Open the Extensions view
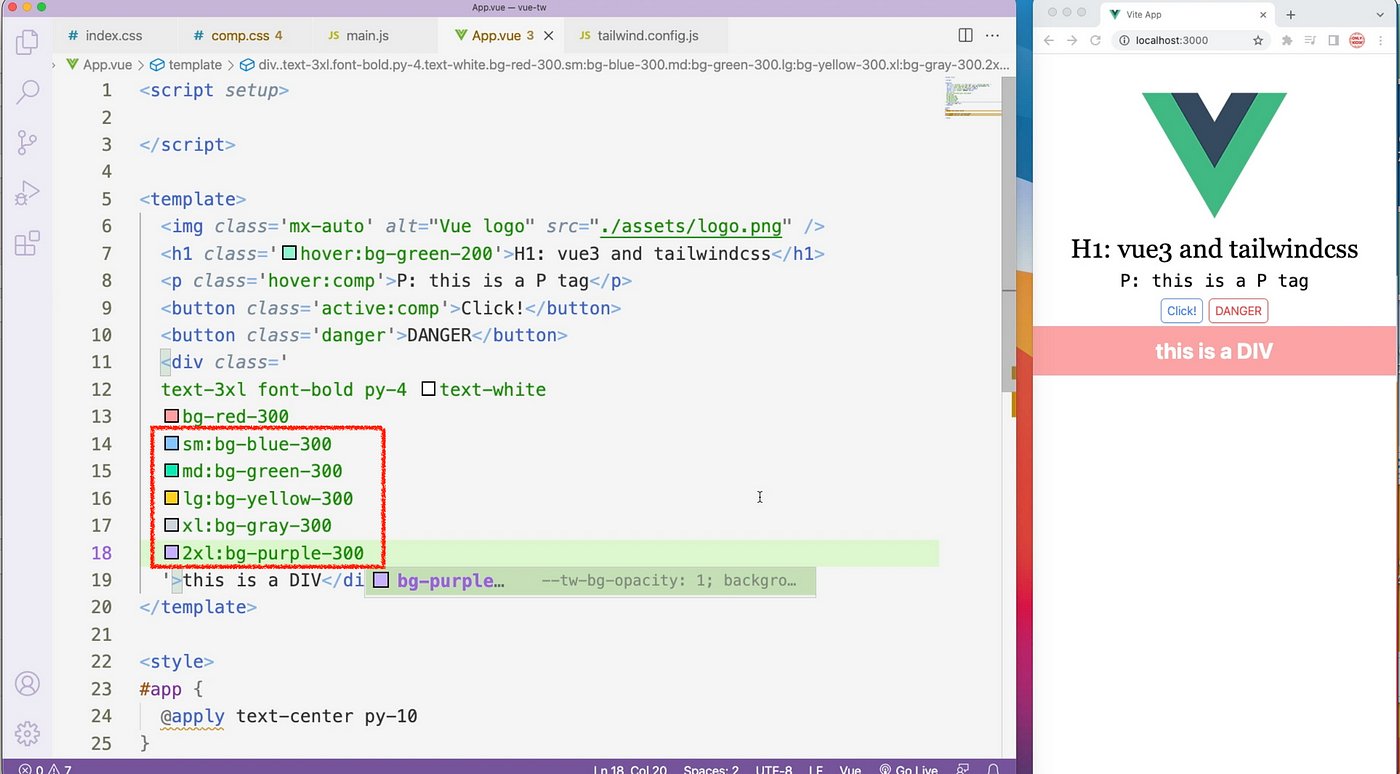 28,243
